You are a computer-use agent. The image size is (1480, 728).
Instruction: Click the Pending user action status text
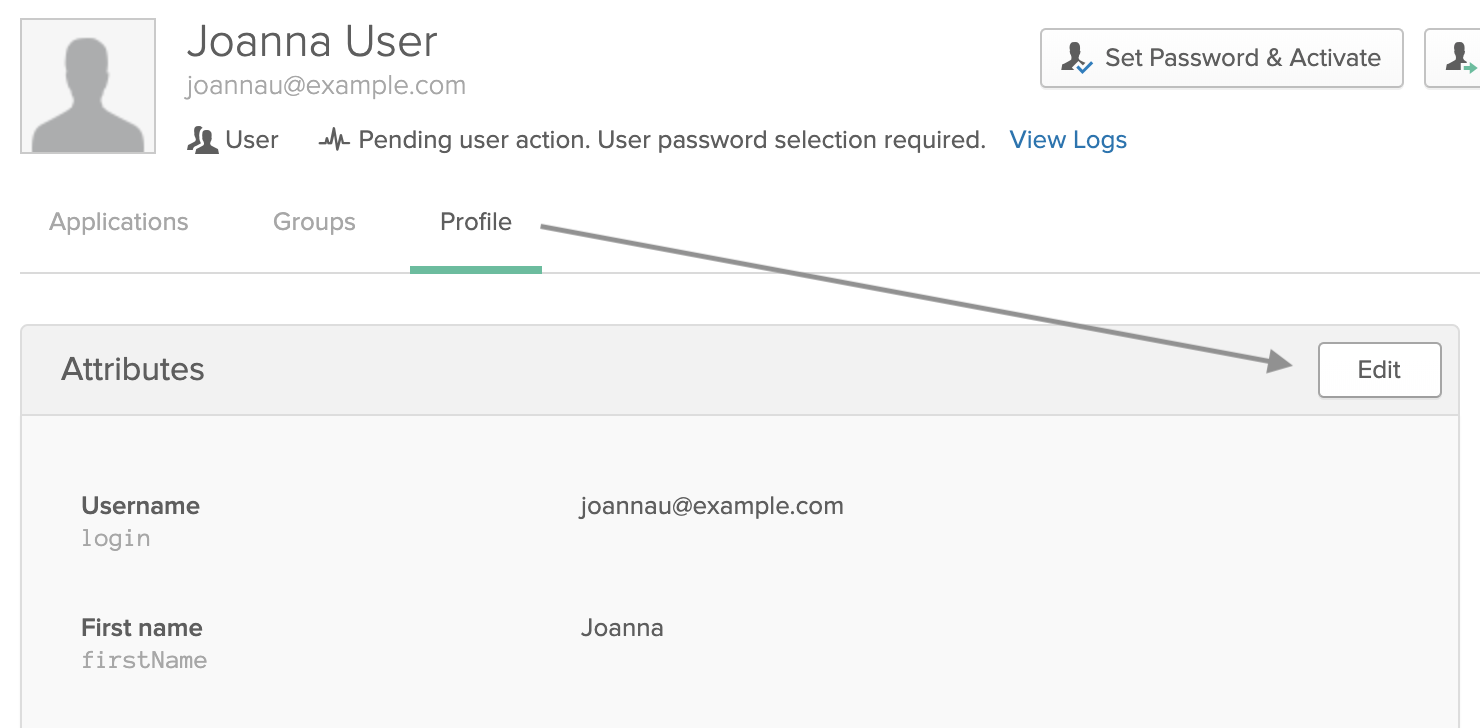[672, 140]
